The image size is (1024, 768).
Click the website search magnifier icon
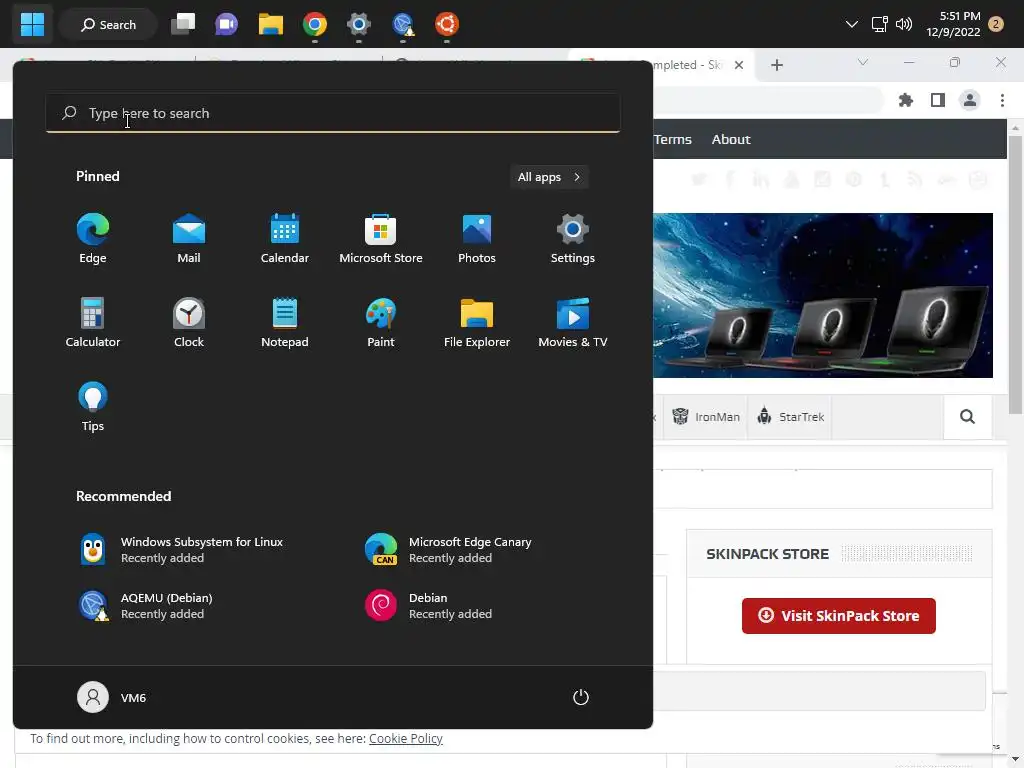point(967,417)
